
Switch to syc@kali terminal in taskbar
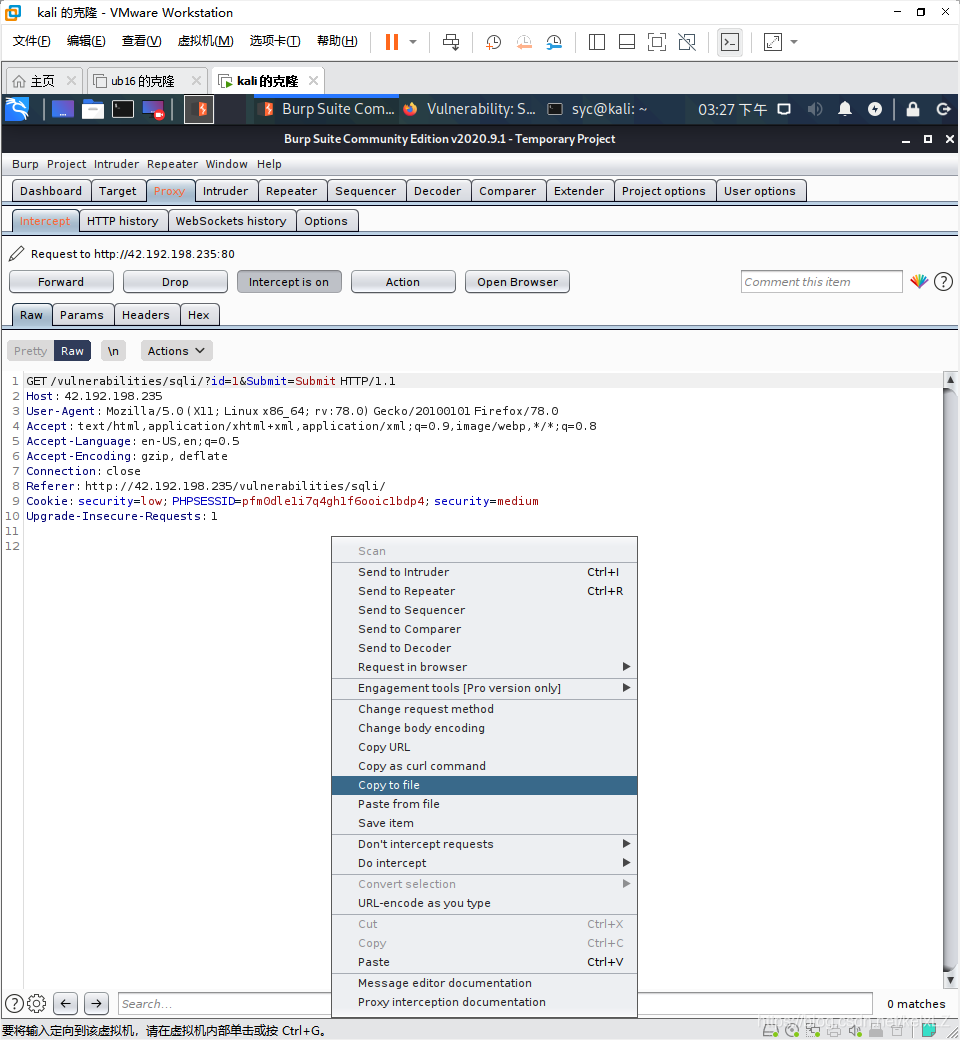[x=598, y=109]
